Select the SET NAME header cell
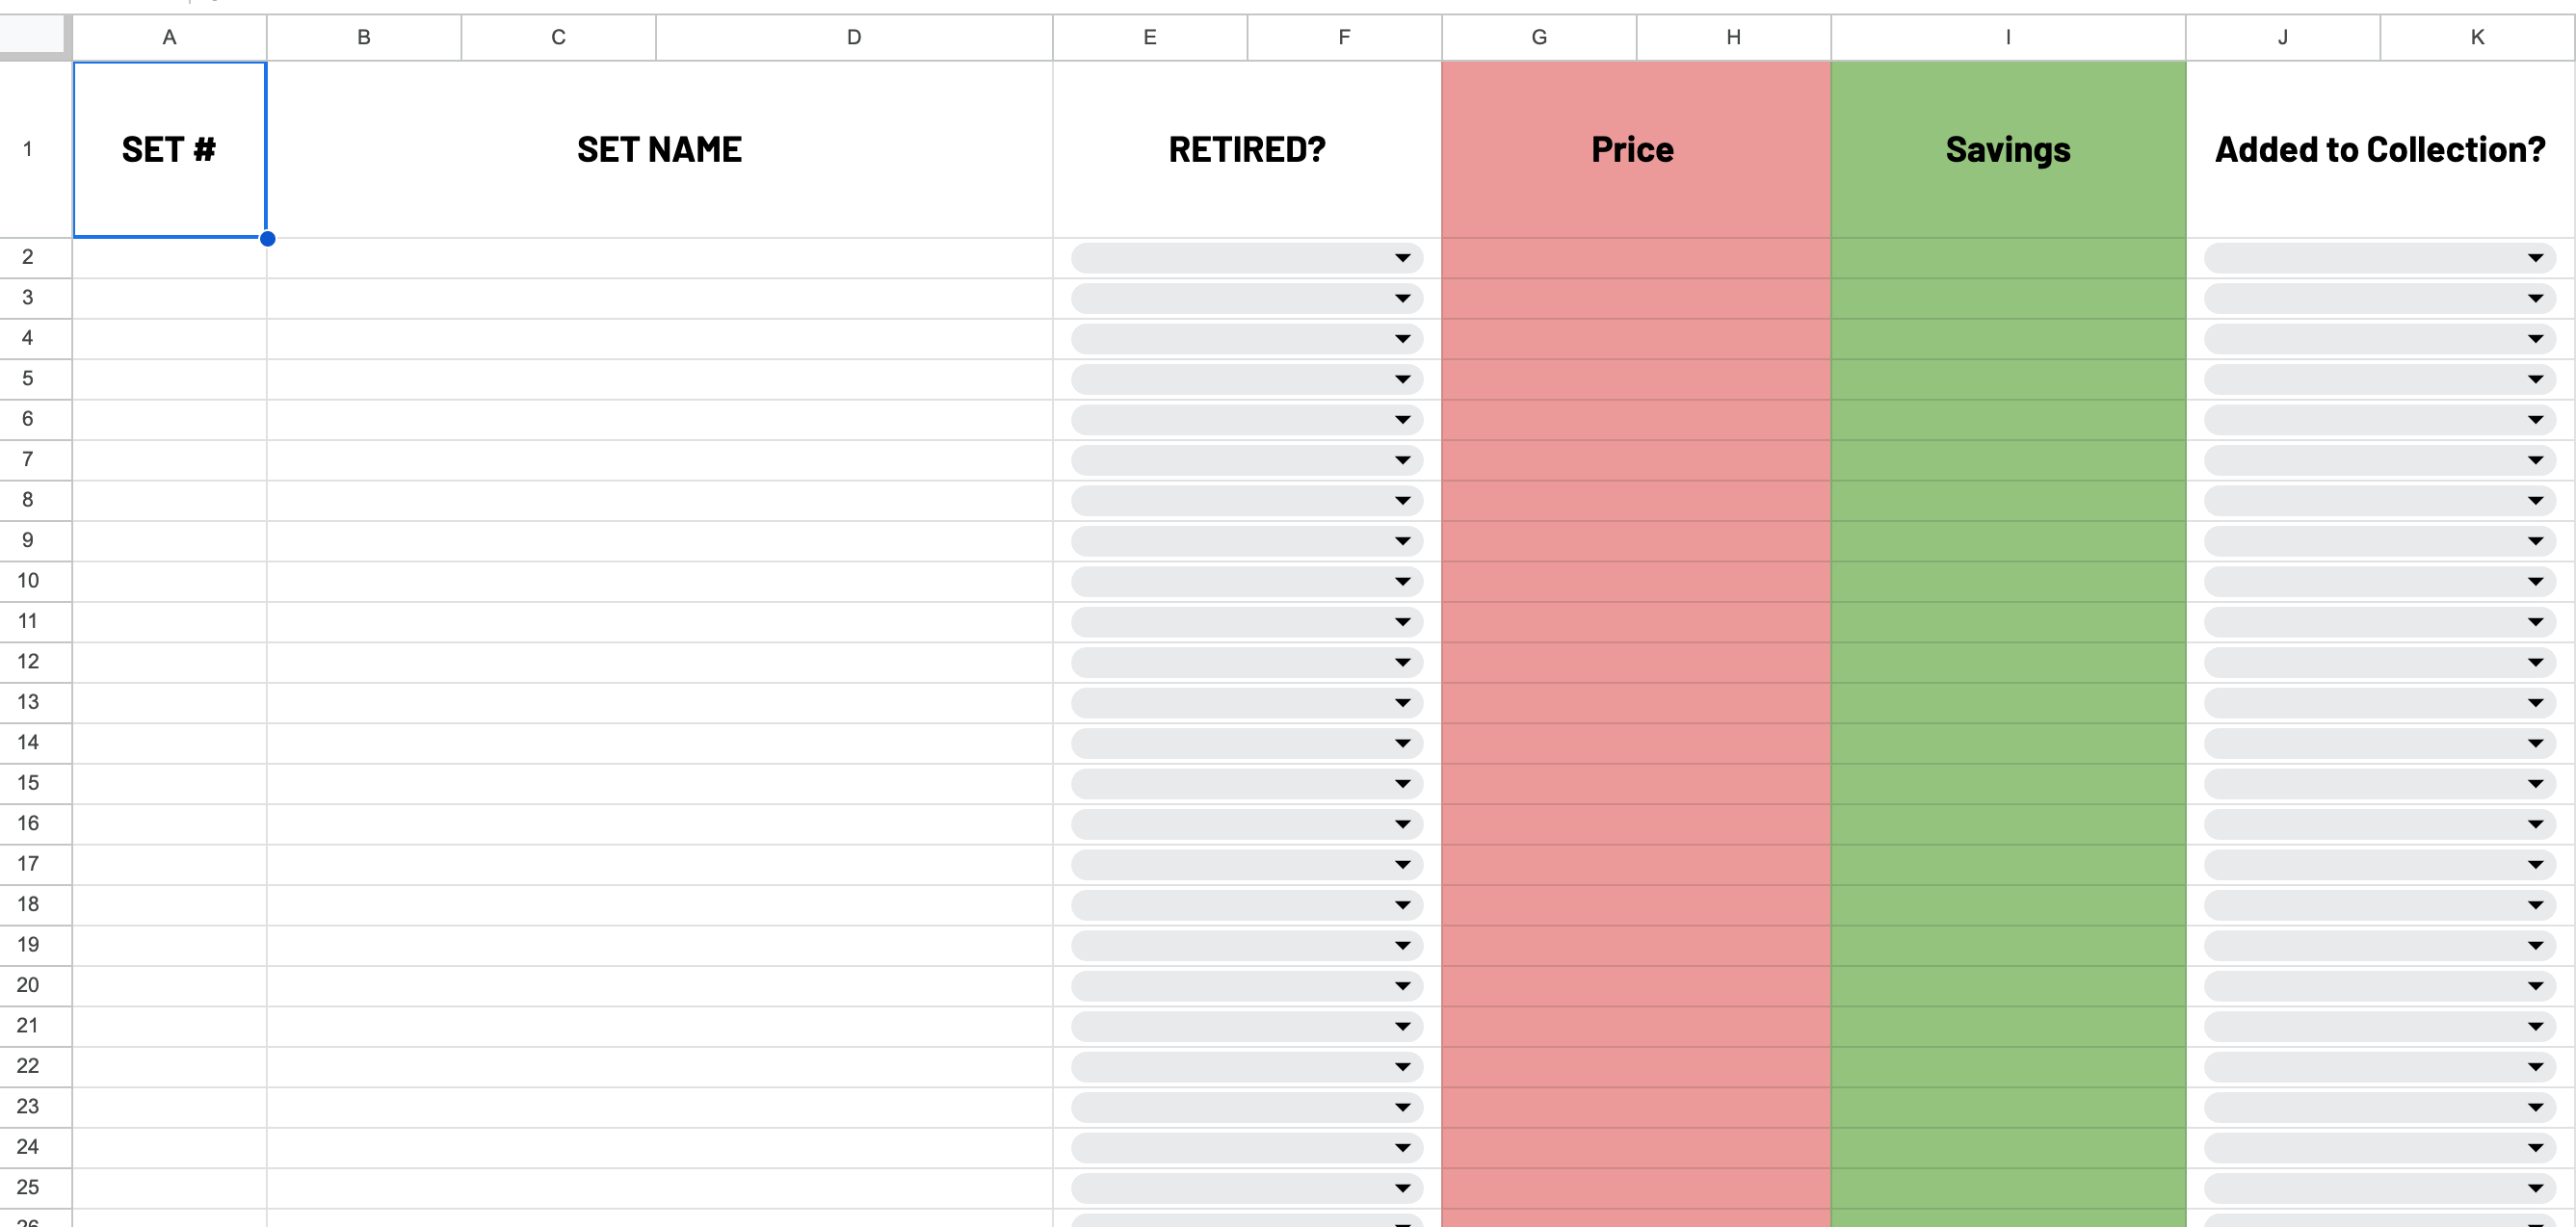 coord(659,150)
